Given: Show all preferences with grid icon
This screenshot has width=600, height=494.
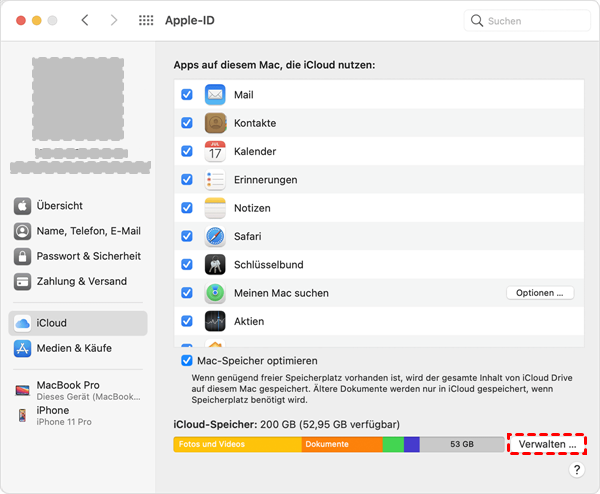Looking at the screenshot, I should click(x=146, y=20).
